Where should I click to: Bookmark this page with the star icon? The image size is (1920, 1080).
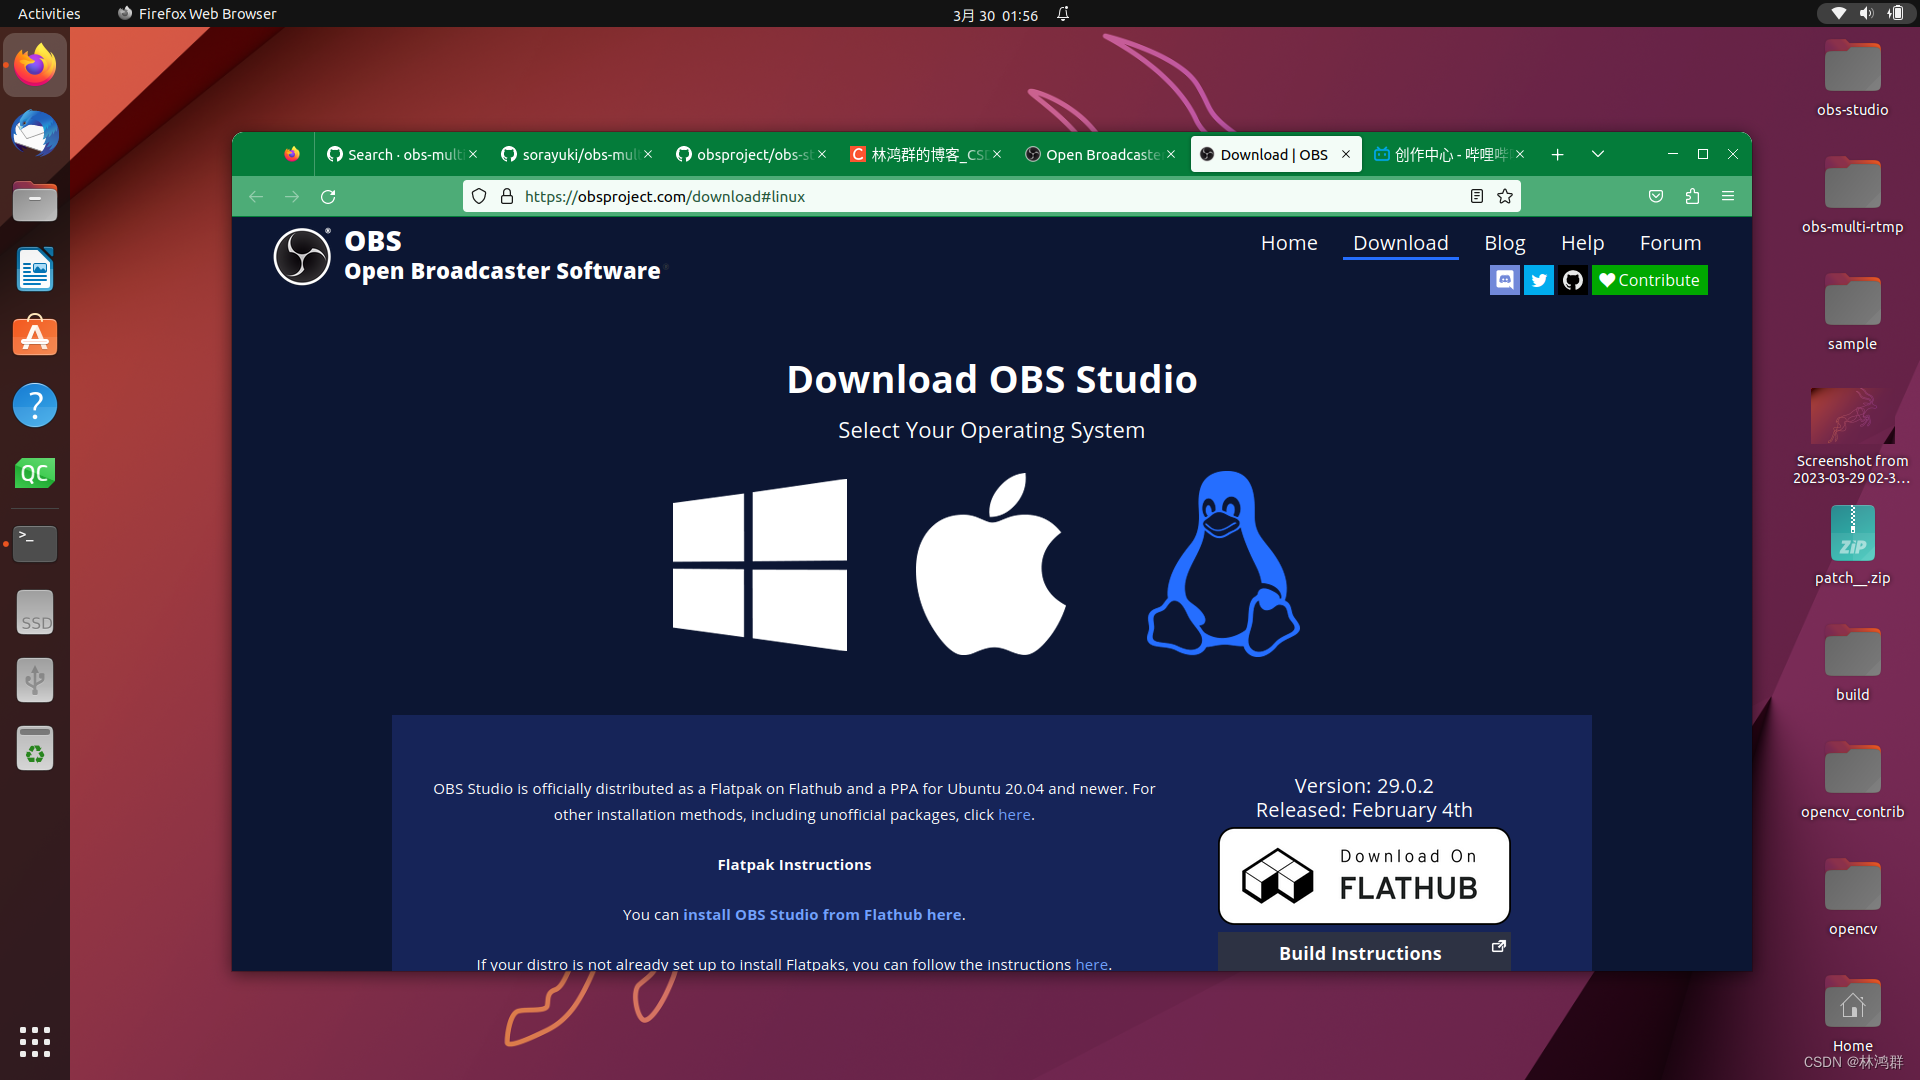(x=1505, y=197)
